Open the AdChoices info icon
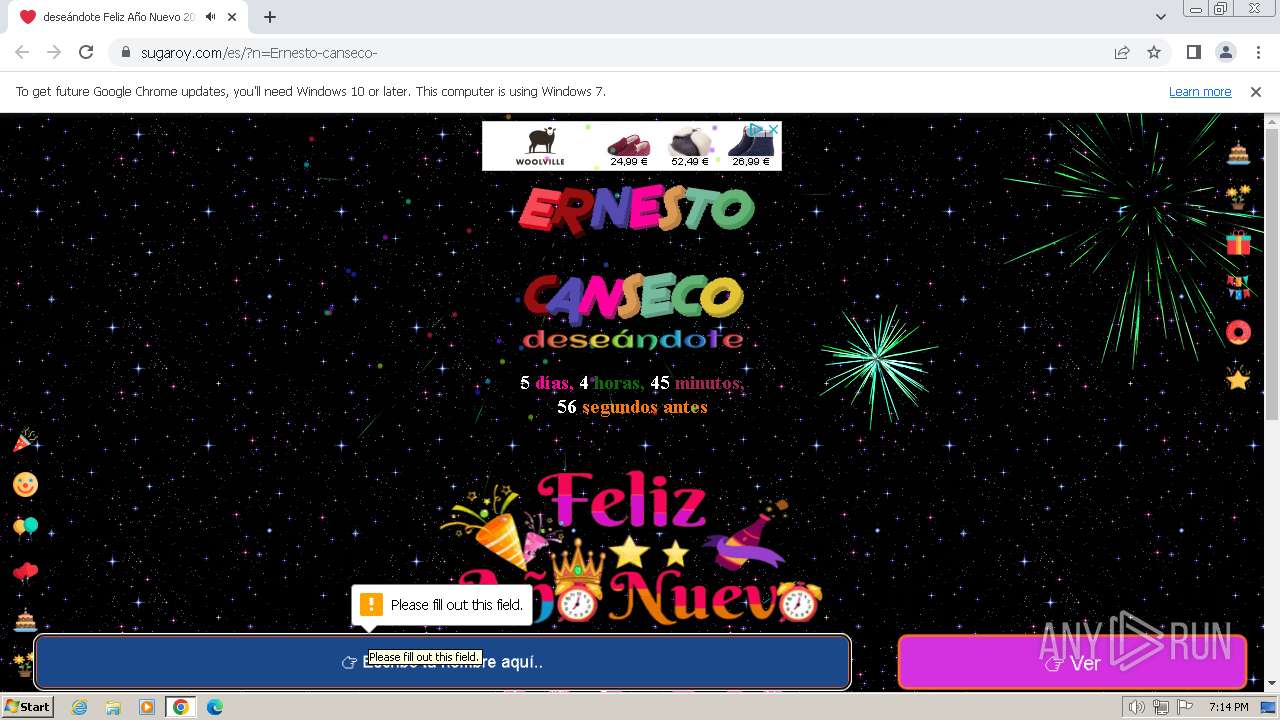1280x720 pixels. [758, 129]
